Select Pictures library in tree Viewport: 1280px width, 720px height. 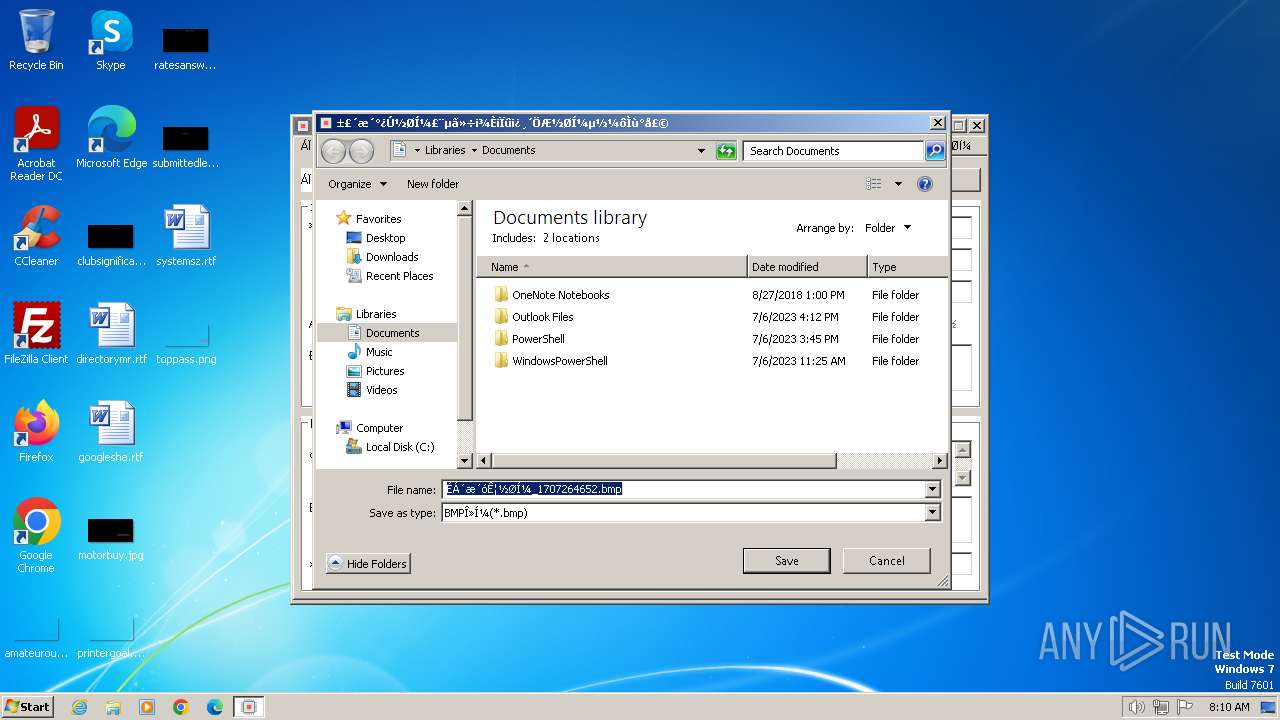[x=385, y=371]
